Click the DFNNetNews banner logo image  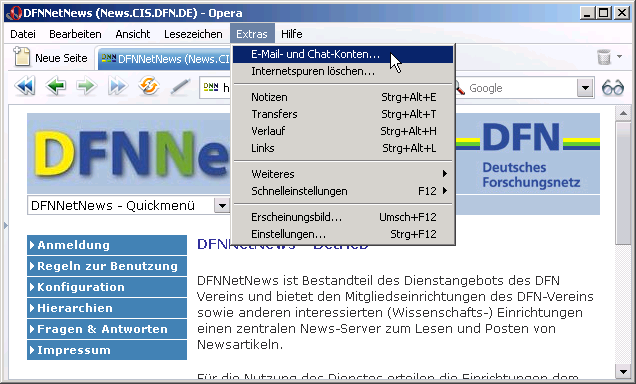click(x=130, y=153)
